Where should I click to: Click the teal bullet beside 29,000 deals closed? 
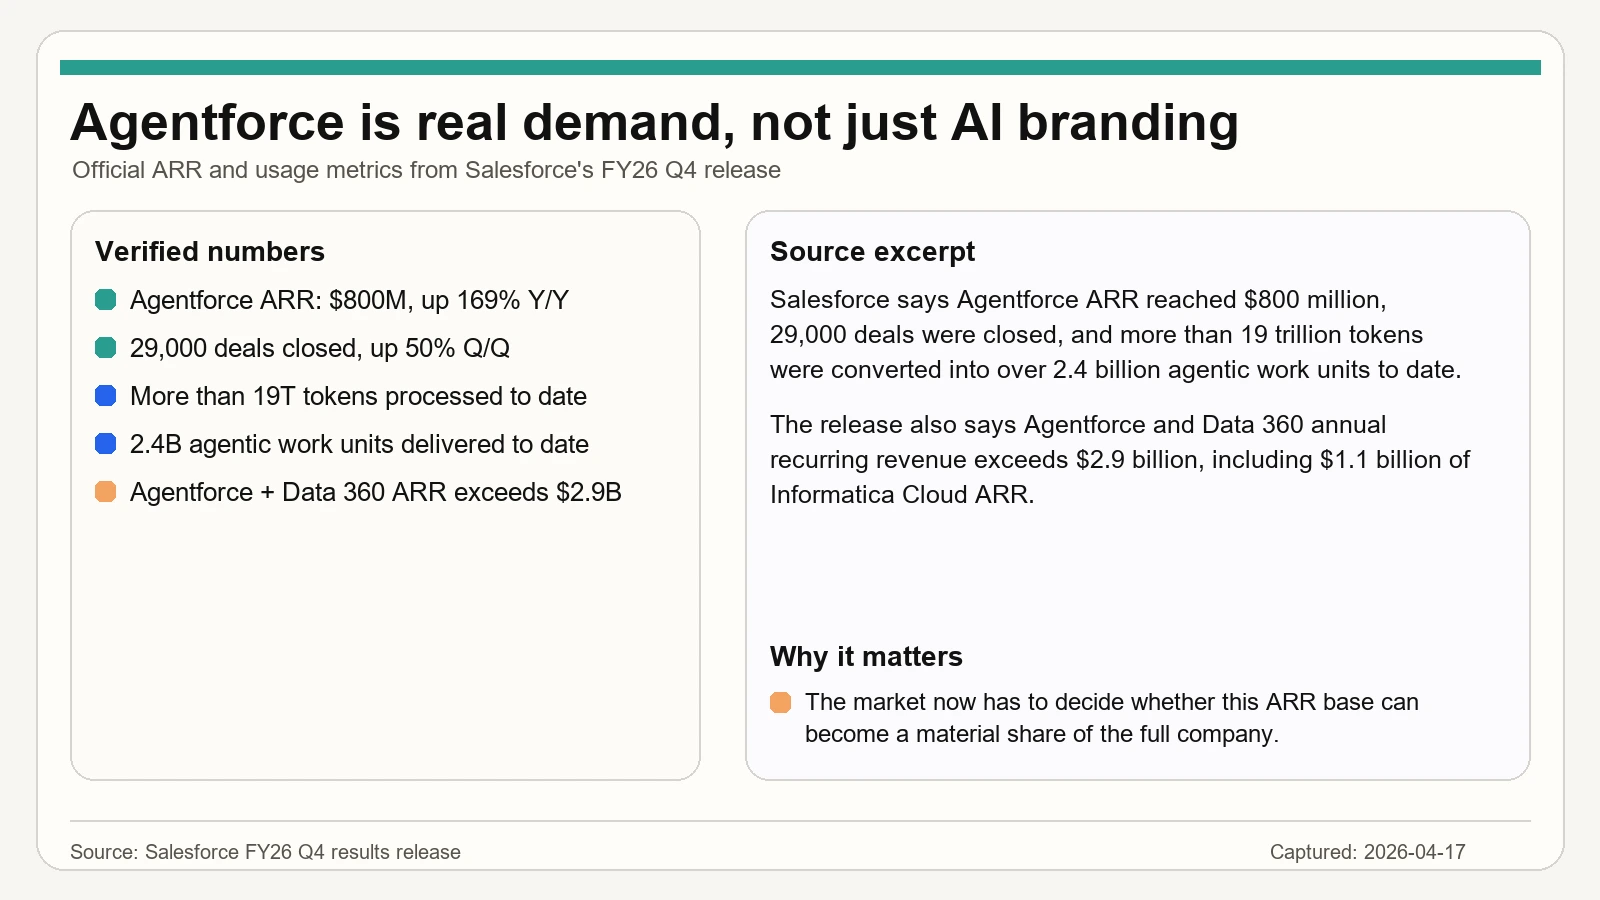(x=105, y=348)
